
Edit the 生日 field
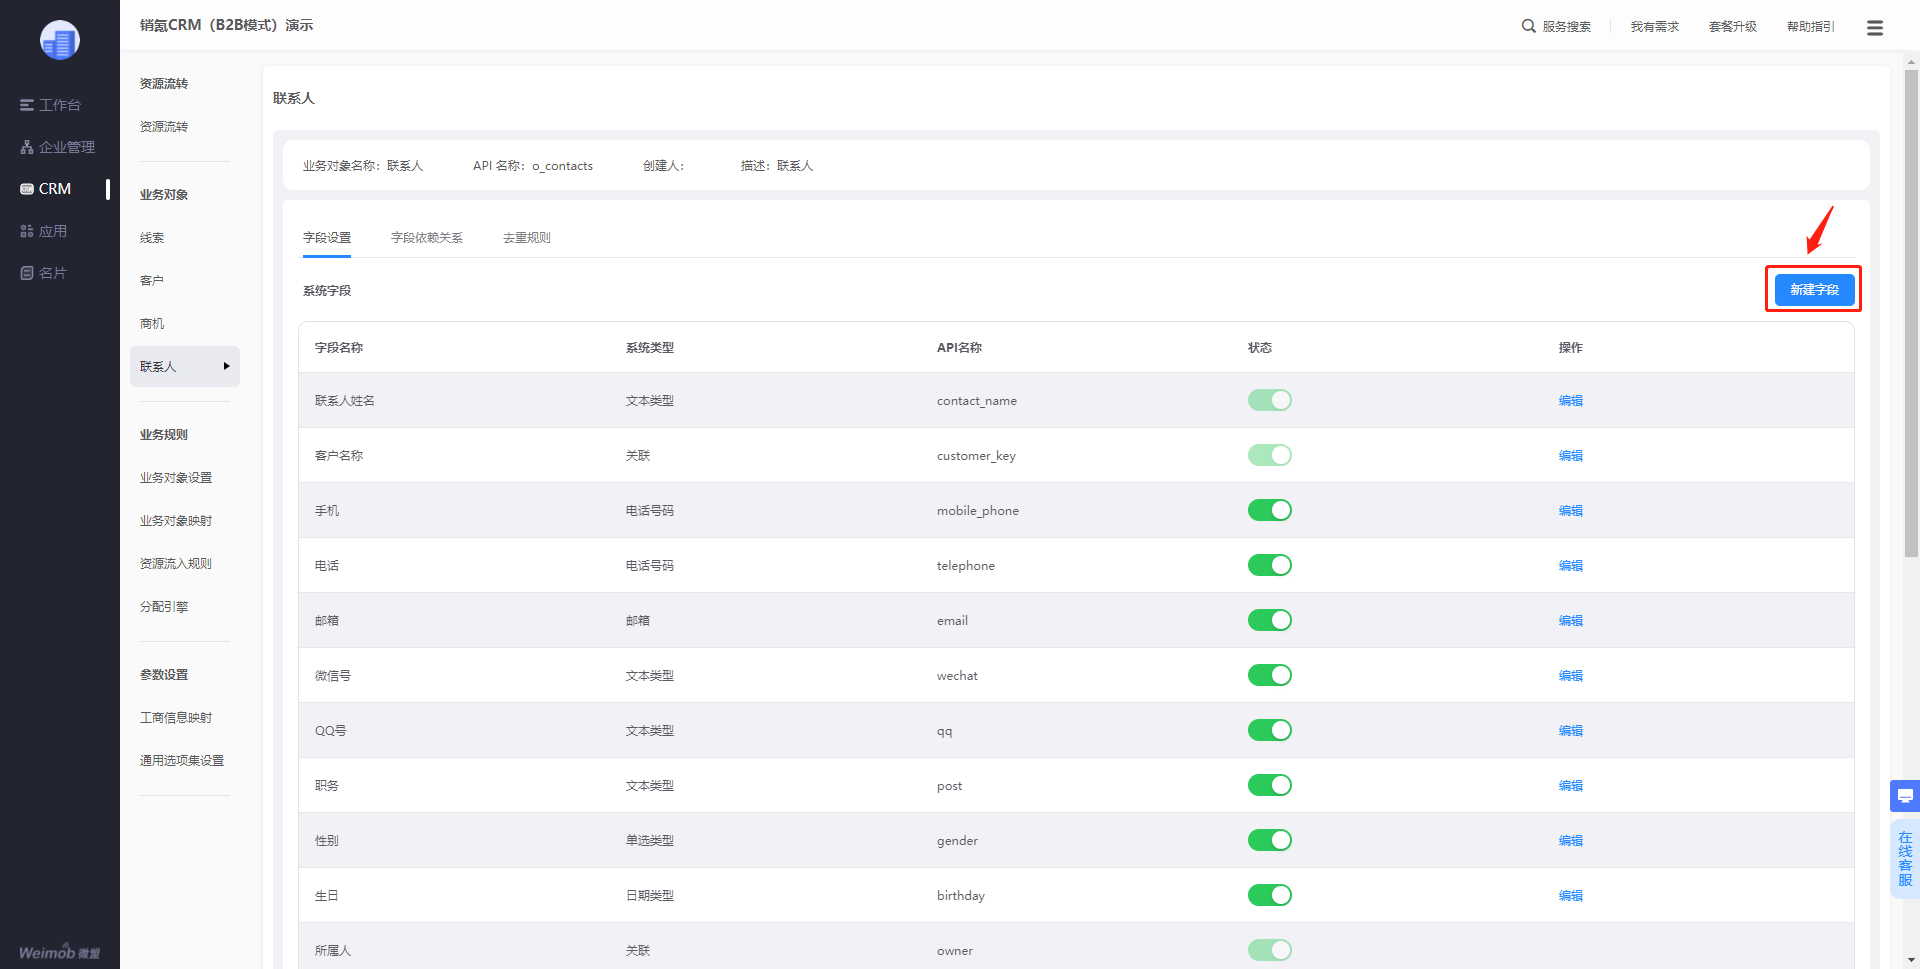coord(1571,896)
